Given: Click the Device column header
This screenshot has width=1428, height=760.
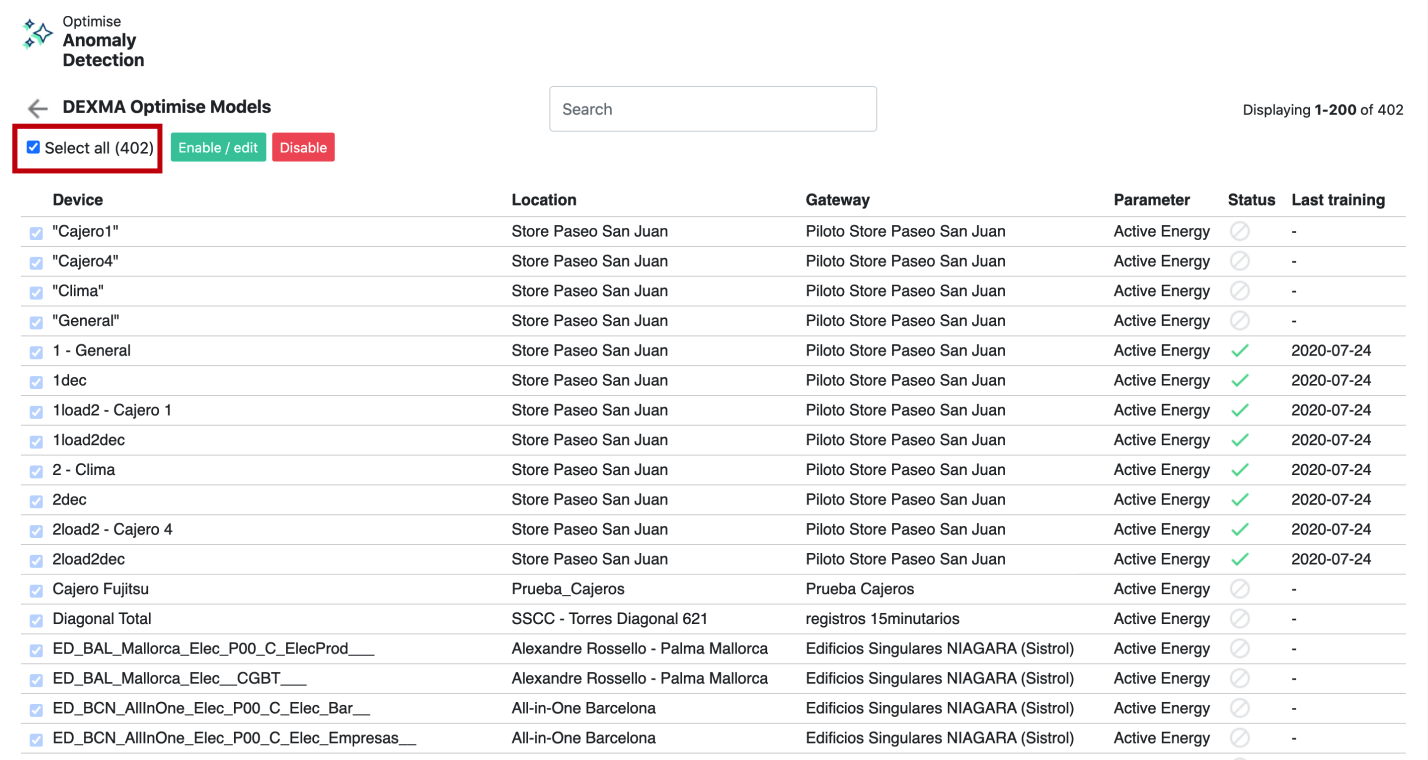Looking at the screenshot, I should [78, 200].
